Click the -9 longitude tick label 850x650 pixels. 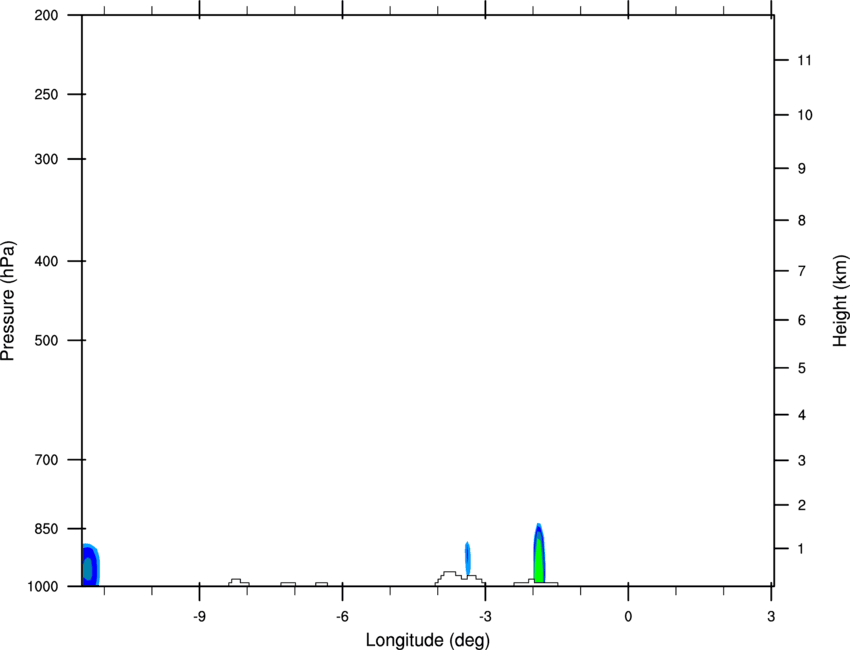click(x=199, y=617)
